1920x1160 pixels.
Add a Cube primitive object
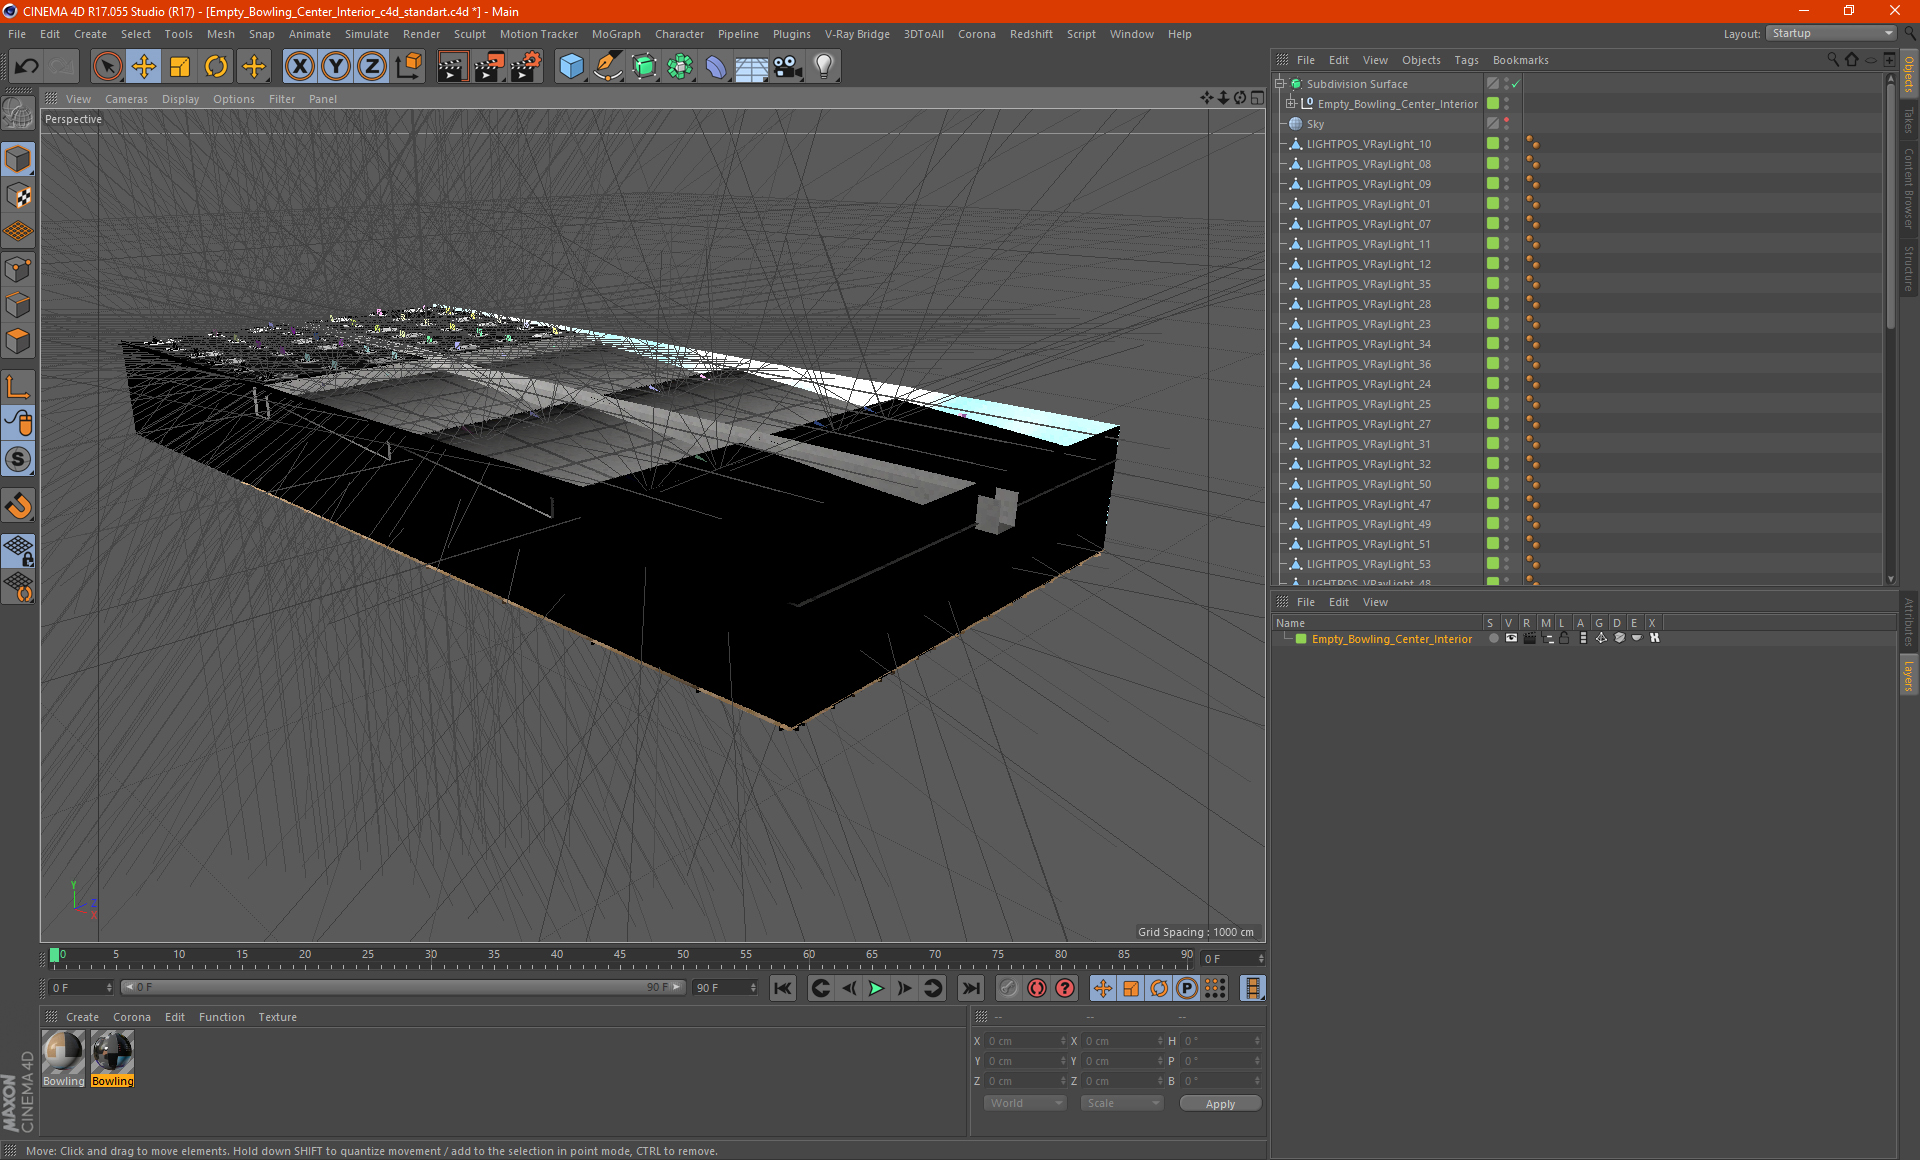pyautogui.click(x=571, y=67)
